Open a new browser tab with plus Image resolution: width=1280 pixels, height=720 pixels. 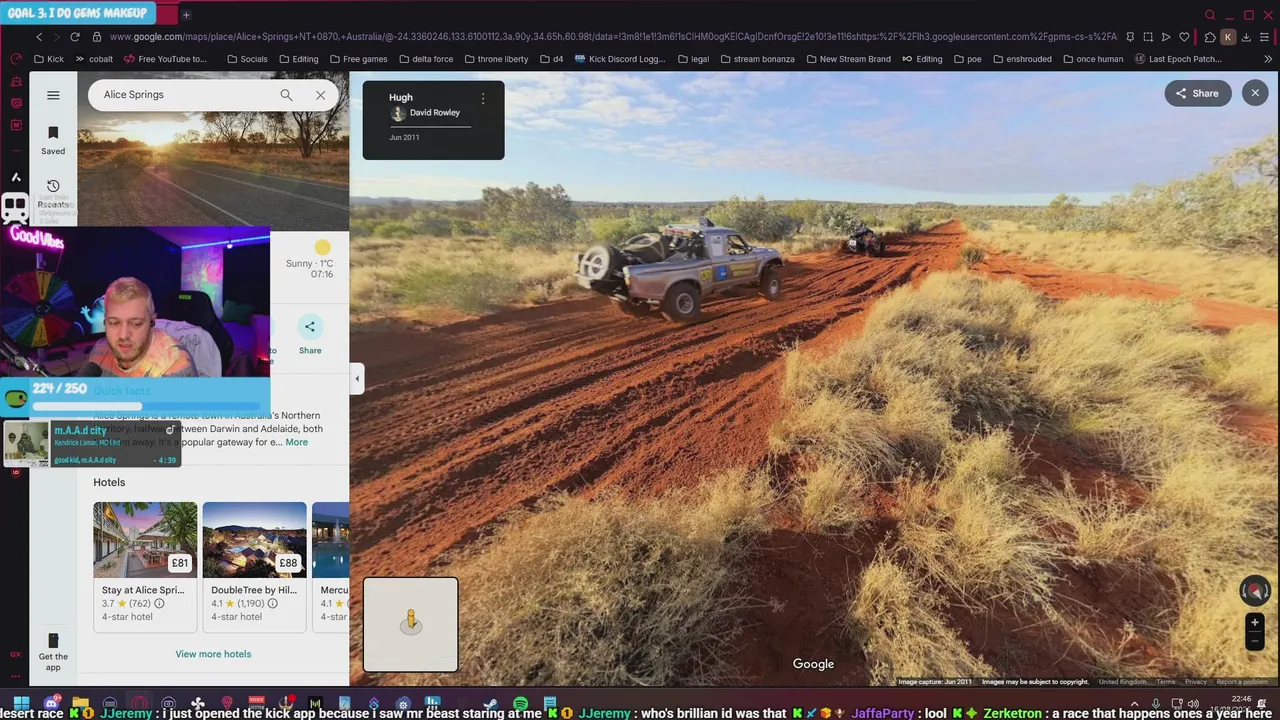pos(186,14)
